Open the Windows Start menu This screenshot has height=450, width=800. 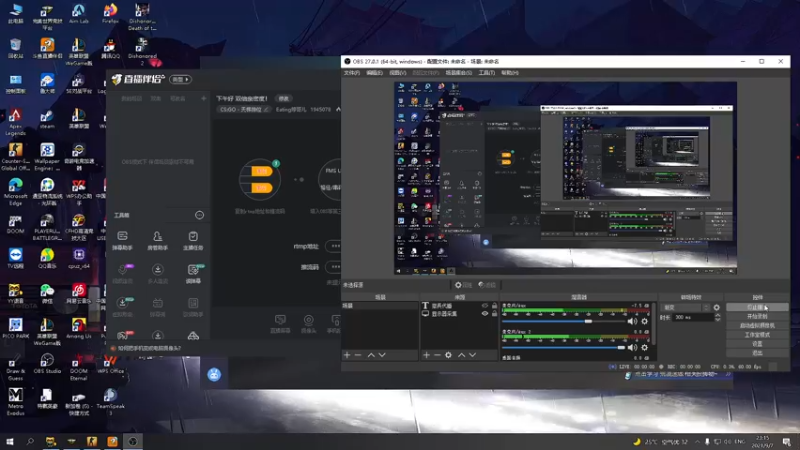click(9, 441)
